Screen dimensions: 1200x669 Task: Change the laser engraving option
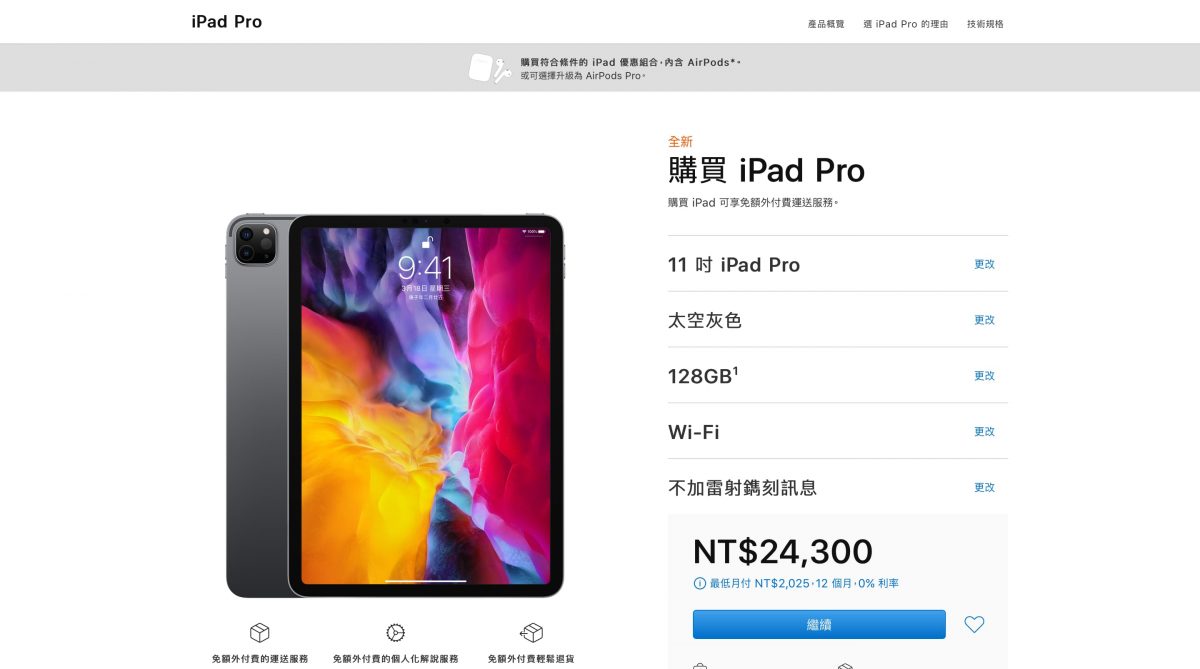pyautogui.click(x=985, y=488)
